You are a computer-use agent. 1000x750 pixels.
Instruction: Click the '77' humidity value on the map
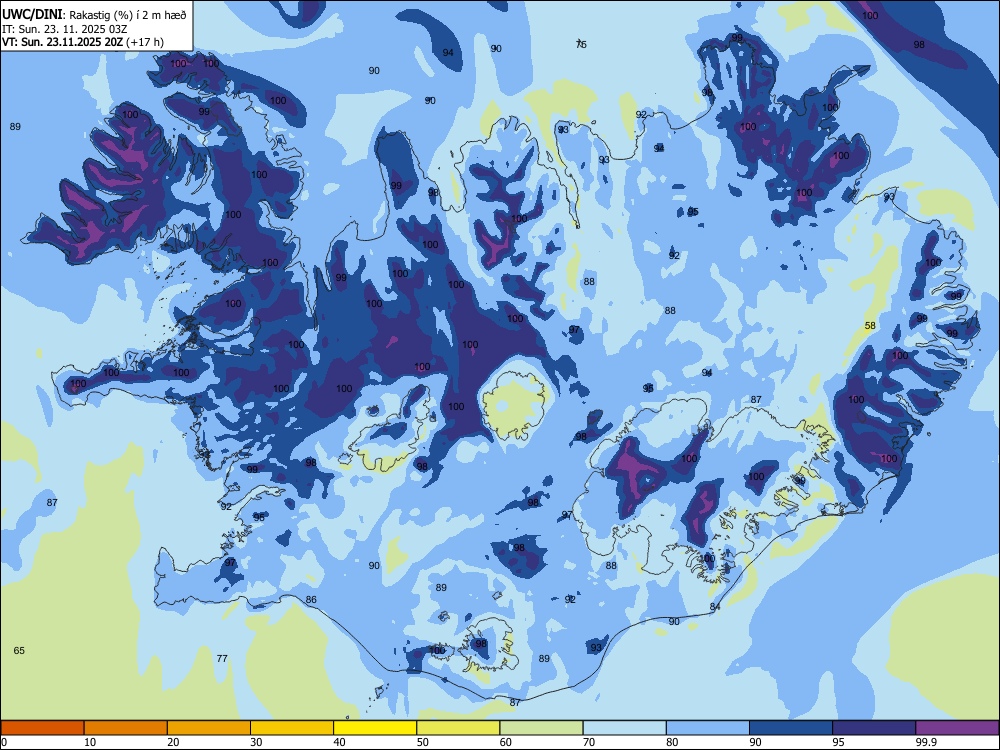[222, 658]
